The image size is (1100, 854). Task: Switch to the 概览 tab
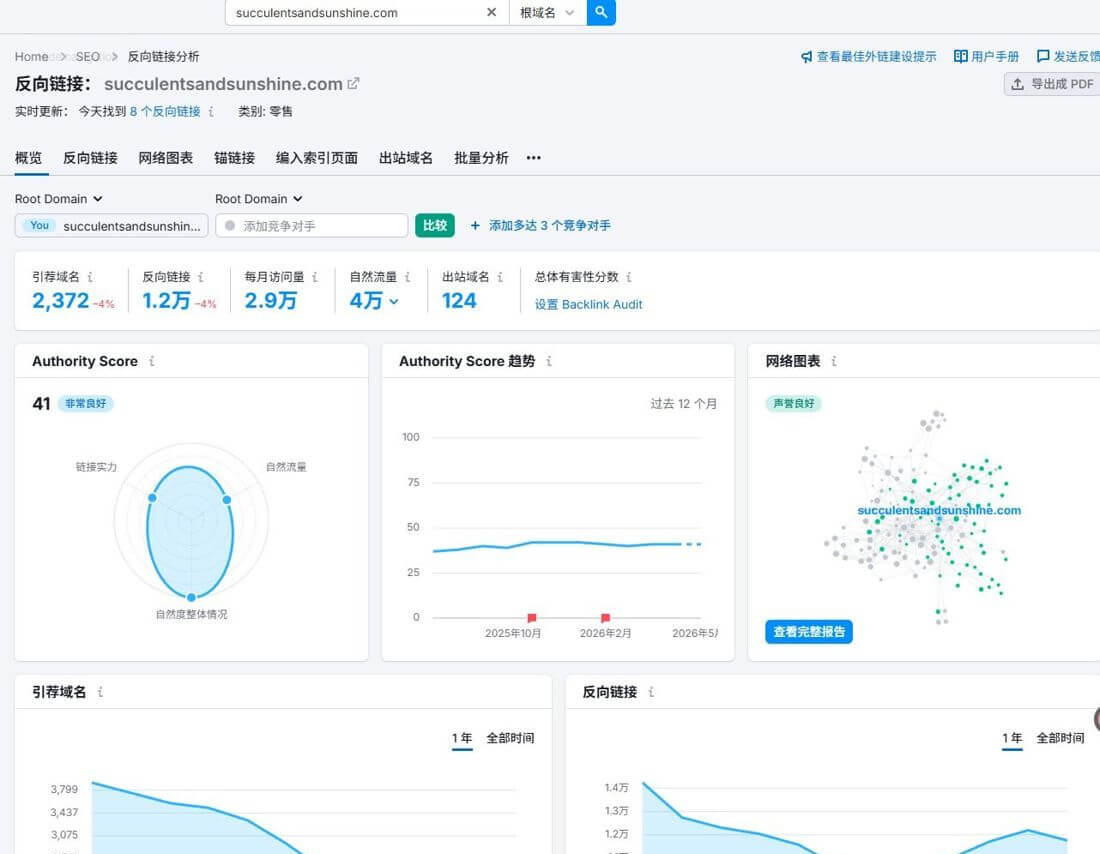[x=29, y=158]
